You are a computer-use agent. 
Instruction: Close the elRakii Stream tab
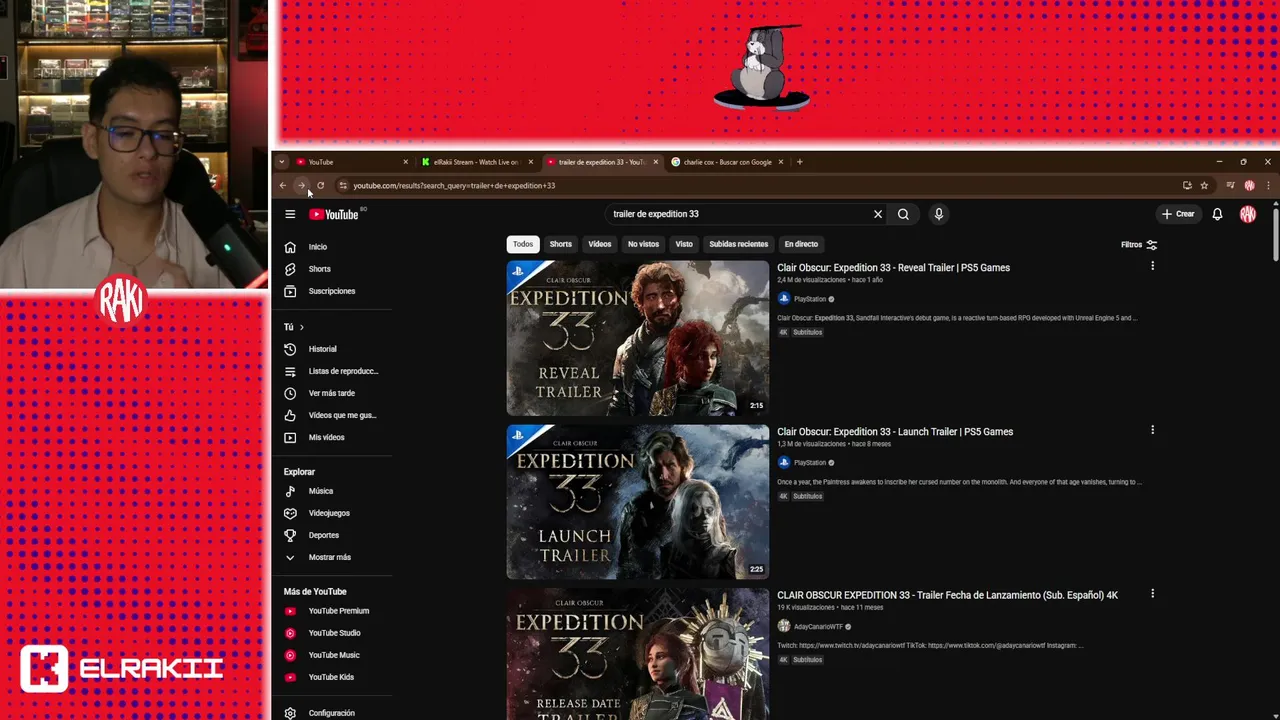coord(530,162)
